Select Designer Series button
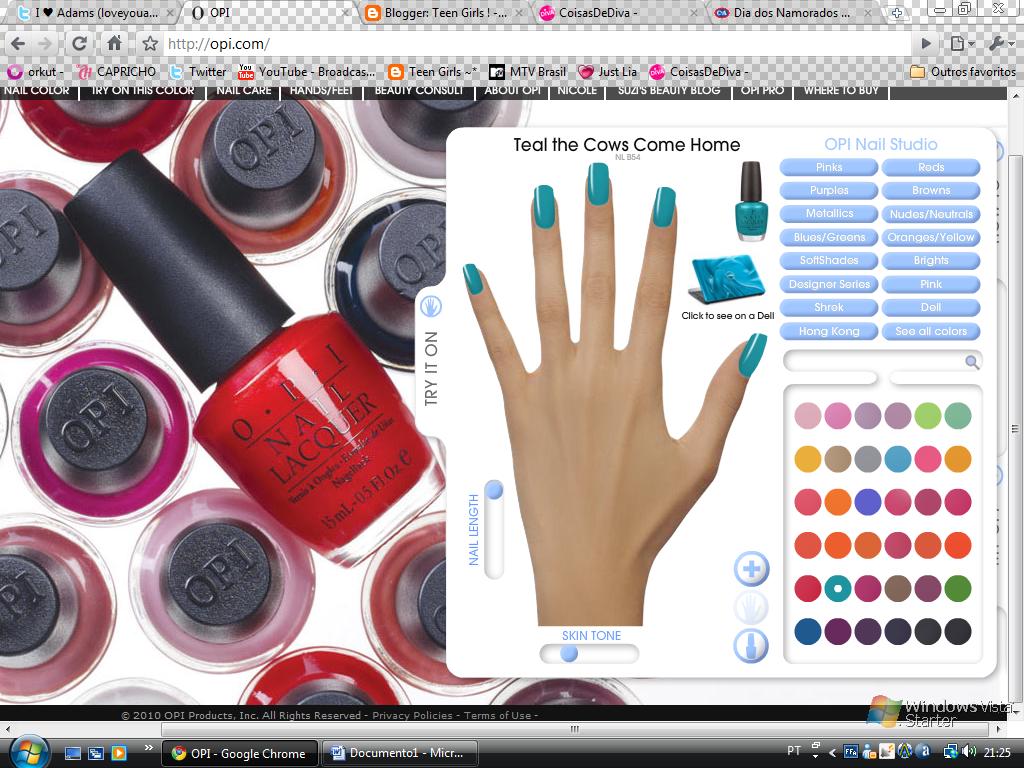 (829, 284)
